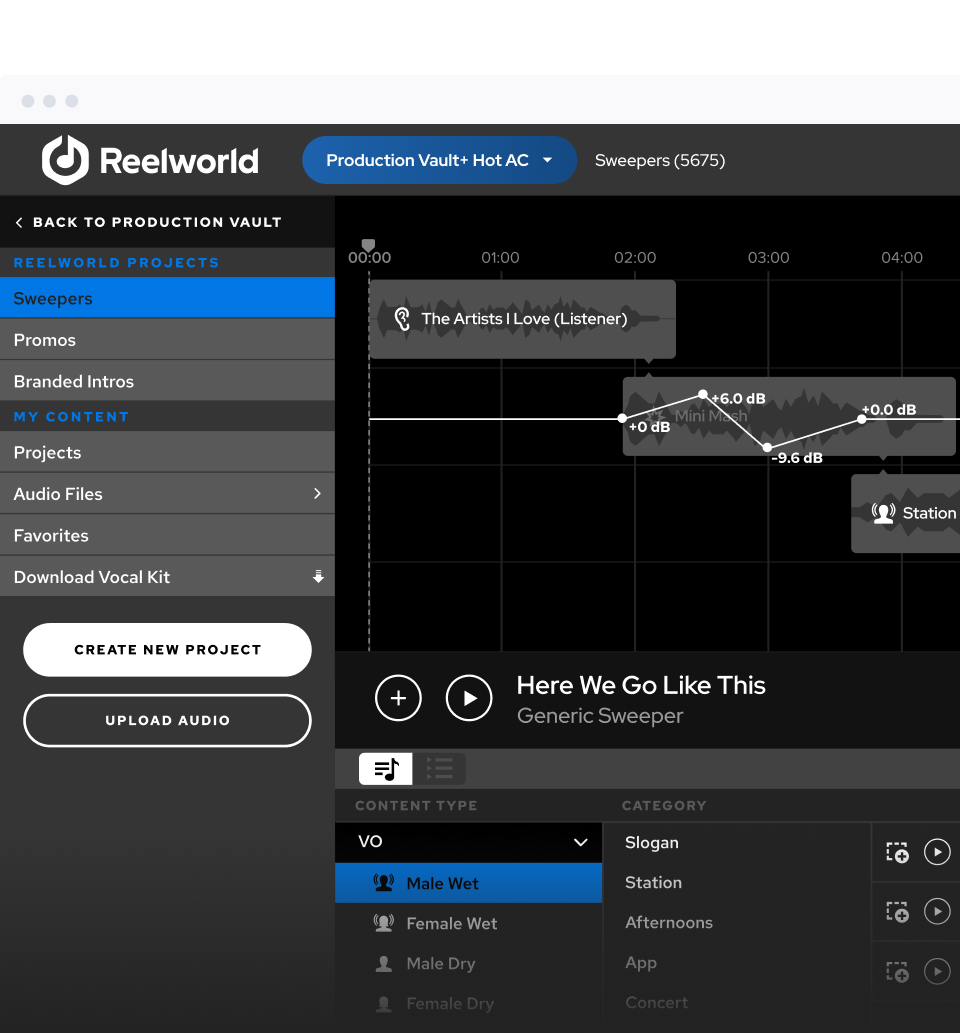Switch to the bulleted list view
The height and width of the screenshot is (1033, 960).
[x=439, y=768]
